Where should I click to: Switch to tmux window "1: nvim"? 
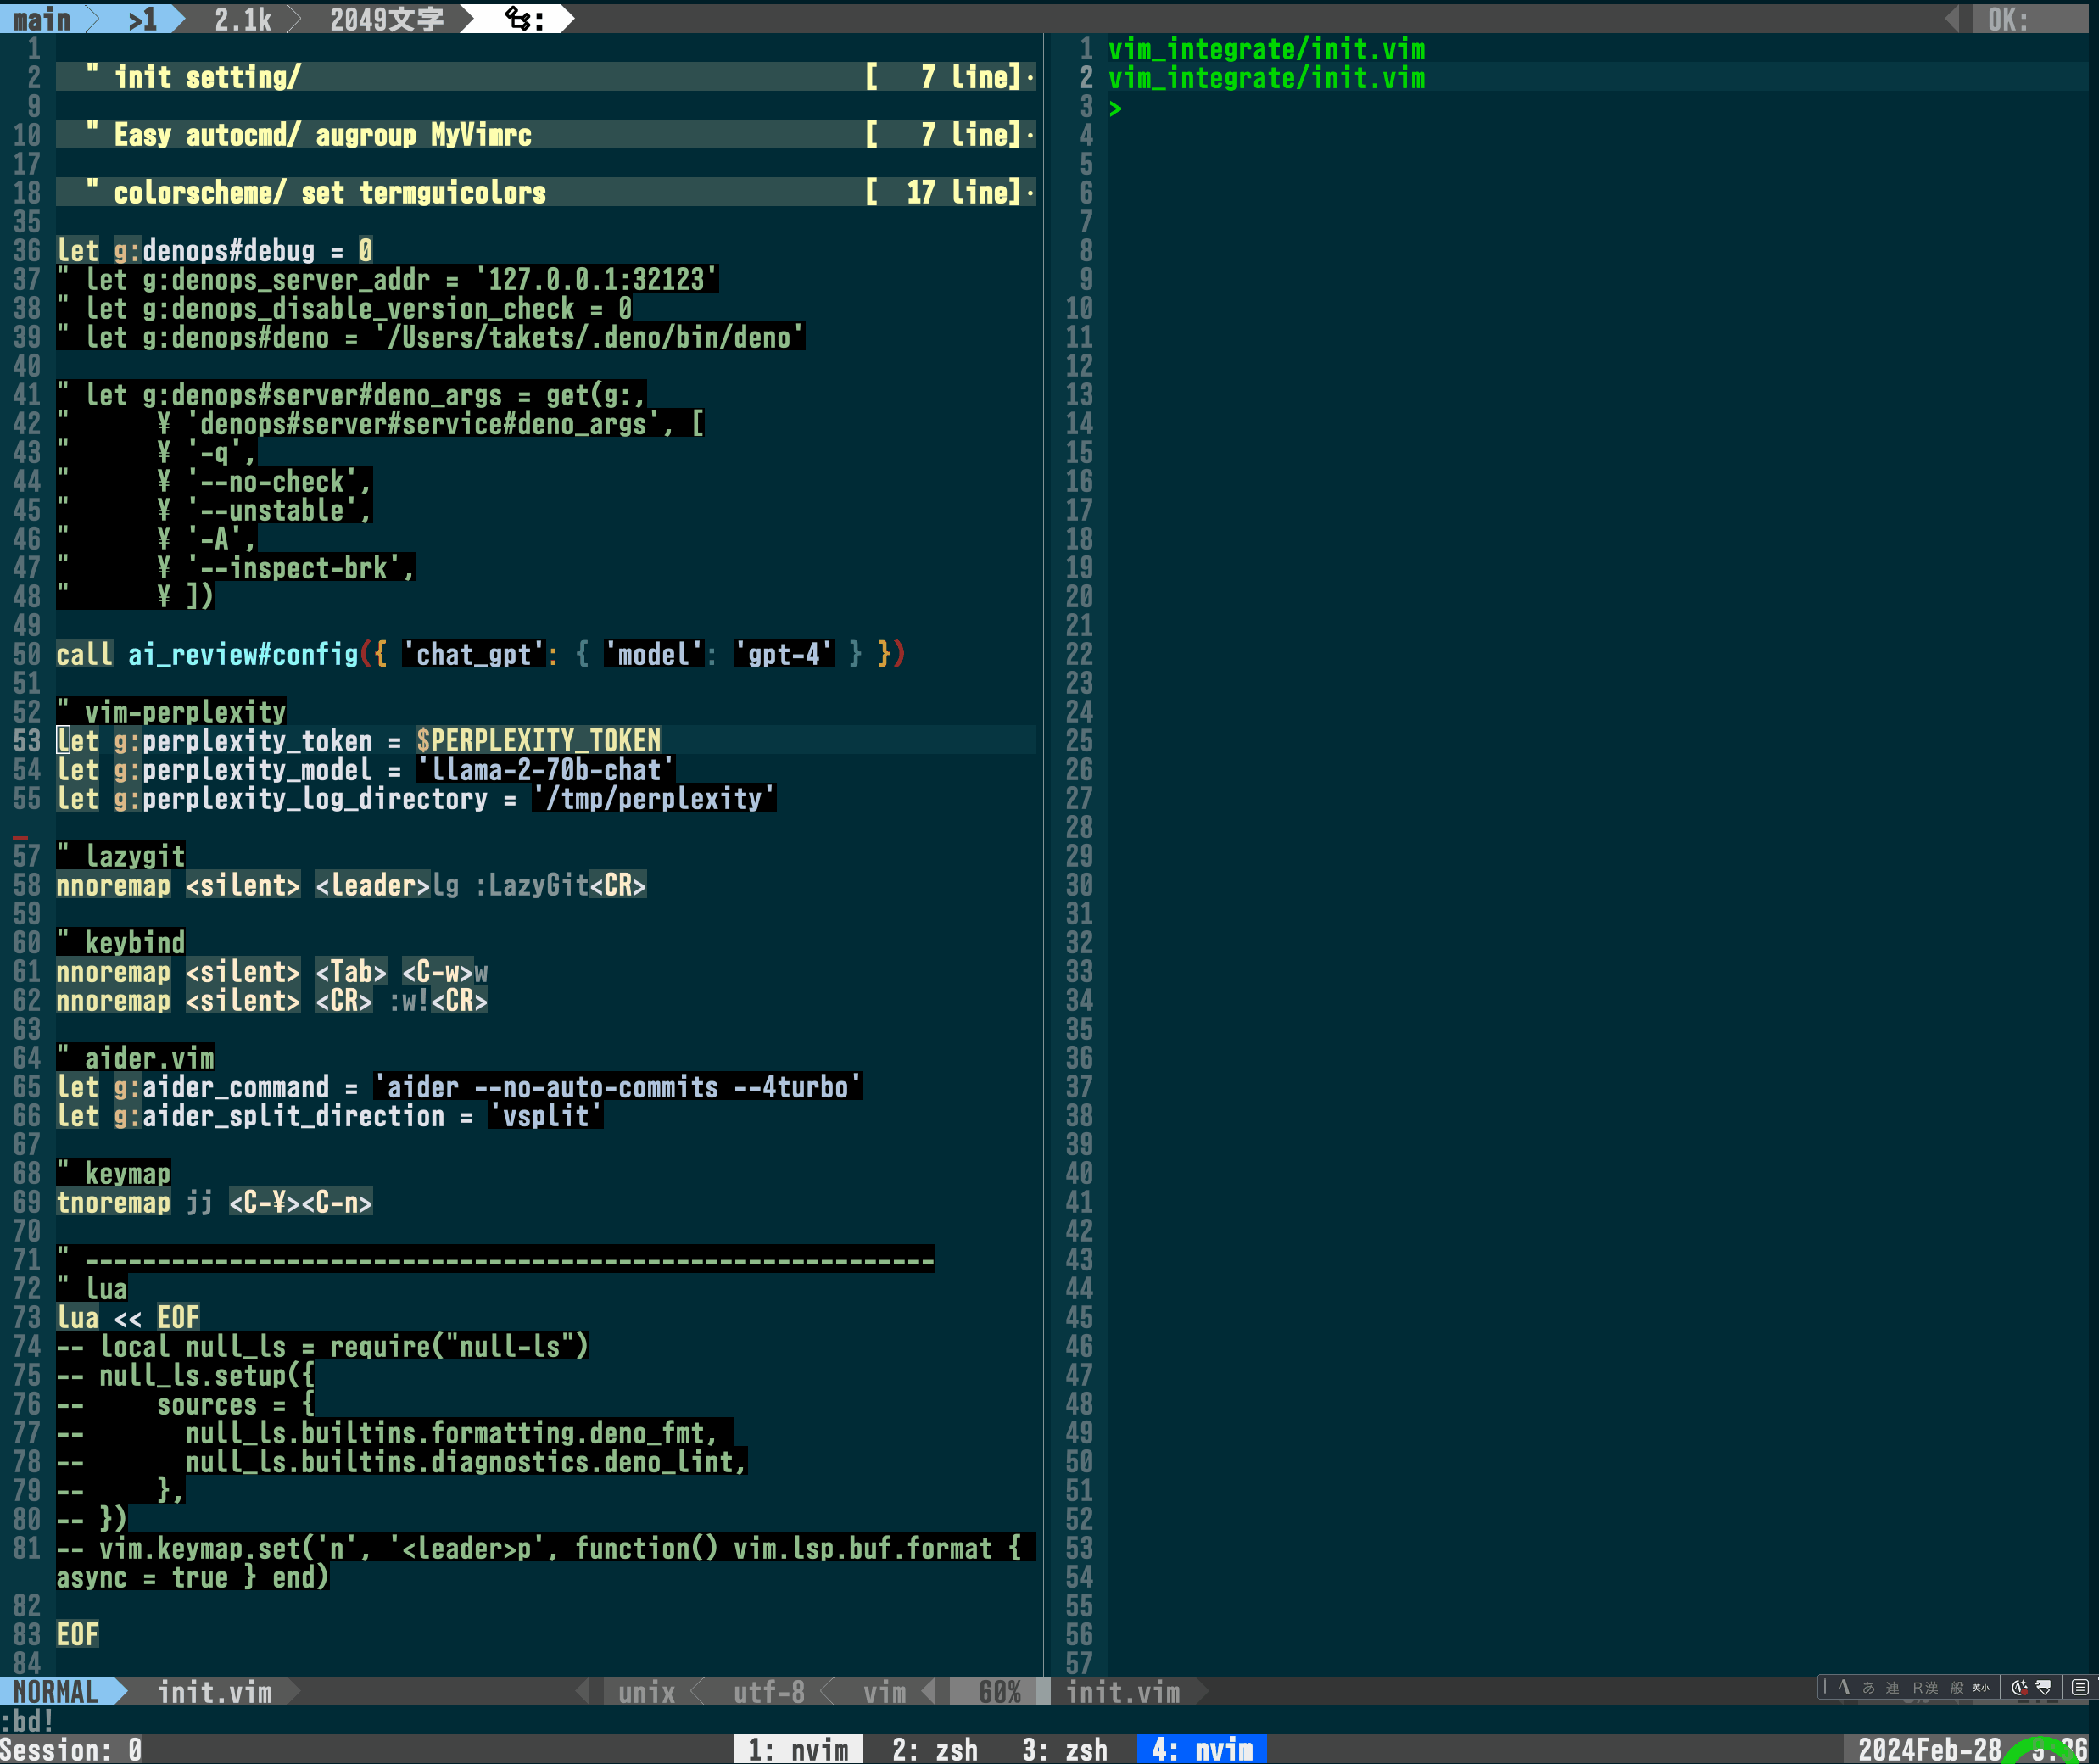pyautogui.click(x=797, y=1750)
